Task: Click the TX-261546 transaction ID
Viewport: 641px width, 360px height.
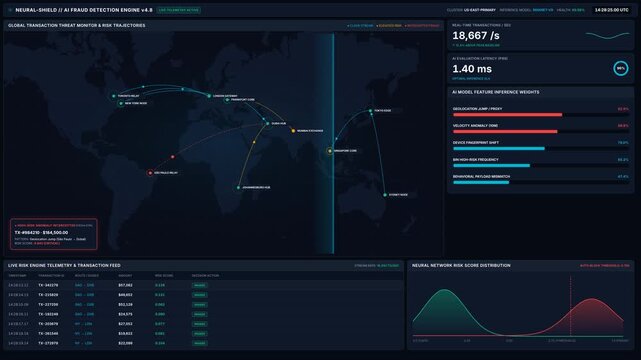Action: coord(48,333)
